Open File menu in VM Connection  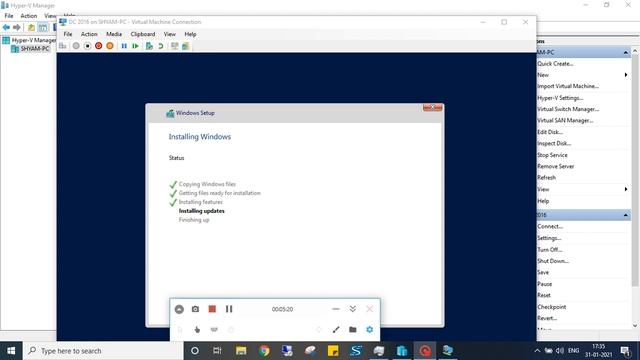coord(68,34)
